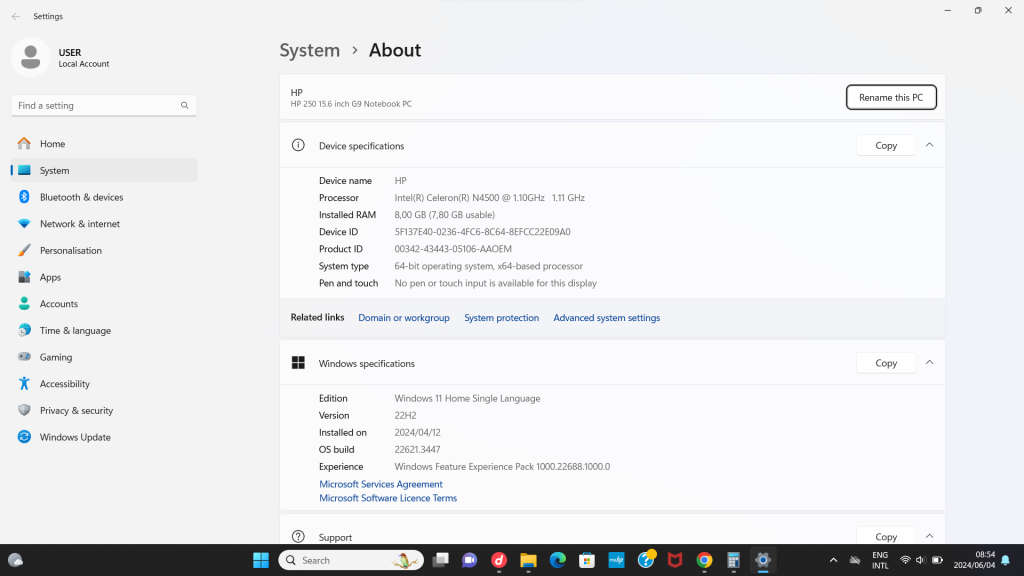Collapse the Windows specifications section
This screenshot has width=1024, height=576.
(929, 362)
